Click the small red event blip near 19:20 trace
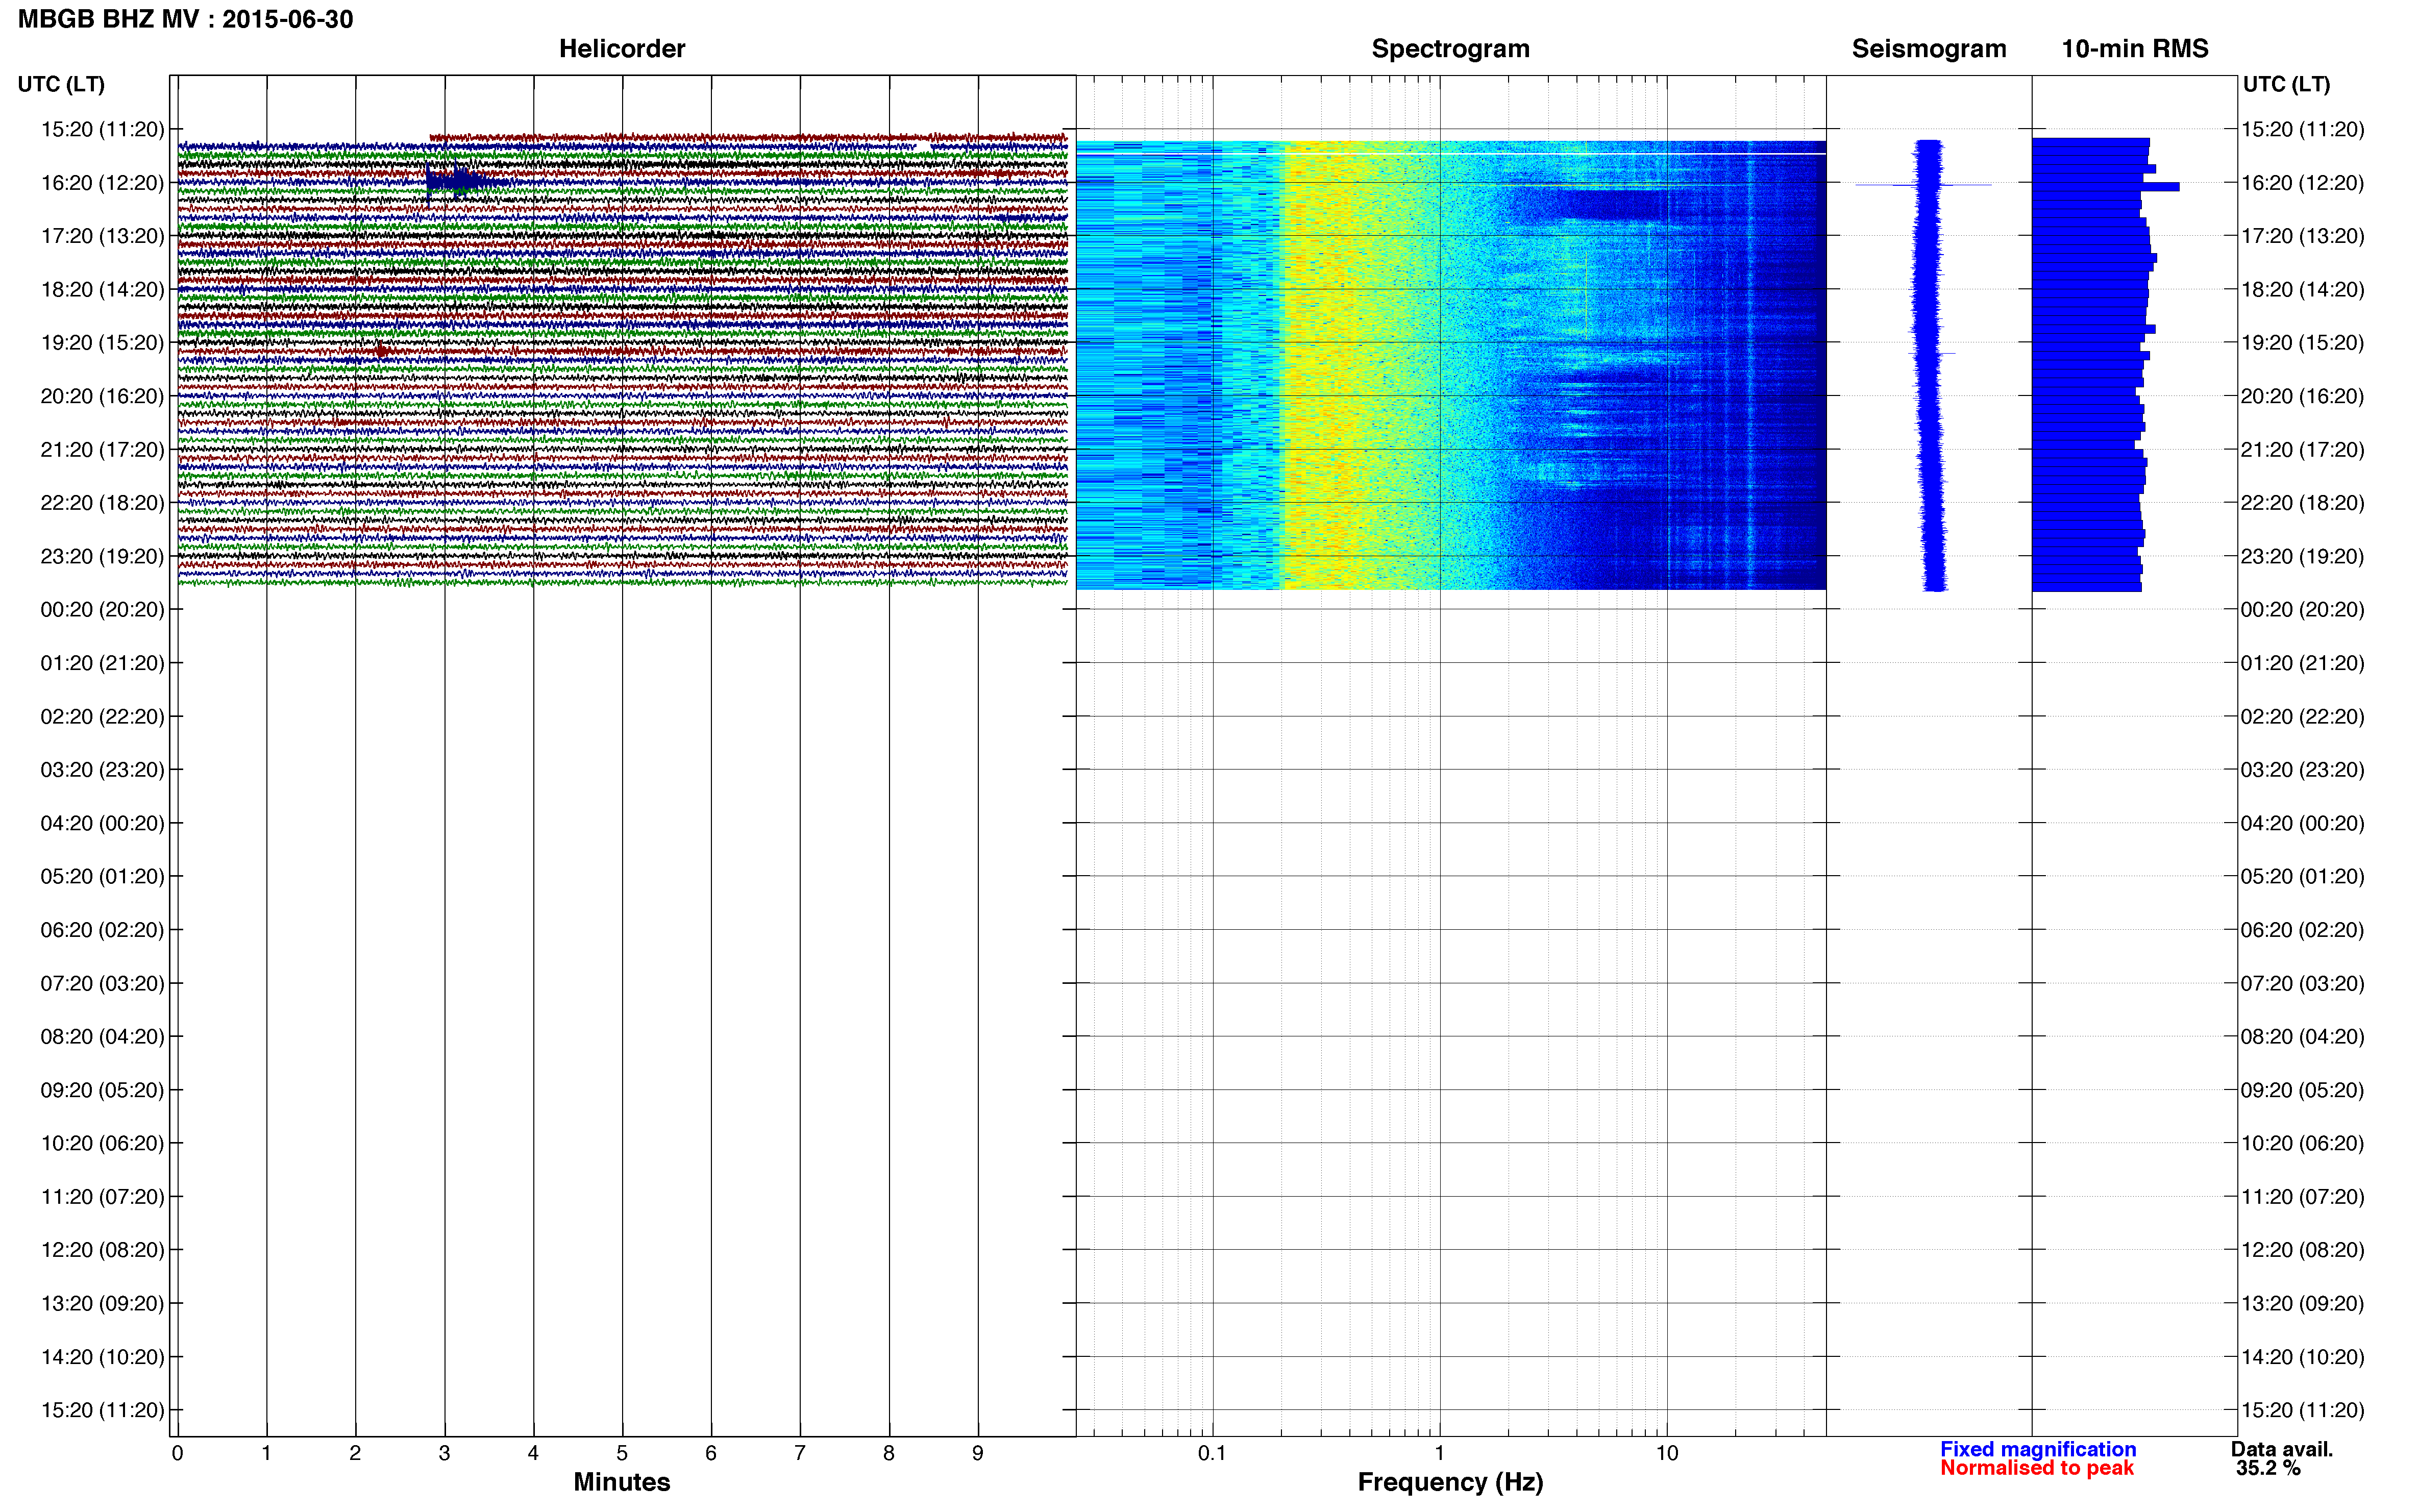This screenshot has width=2419, height=1512. click(381, 350)
